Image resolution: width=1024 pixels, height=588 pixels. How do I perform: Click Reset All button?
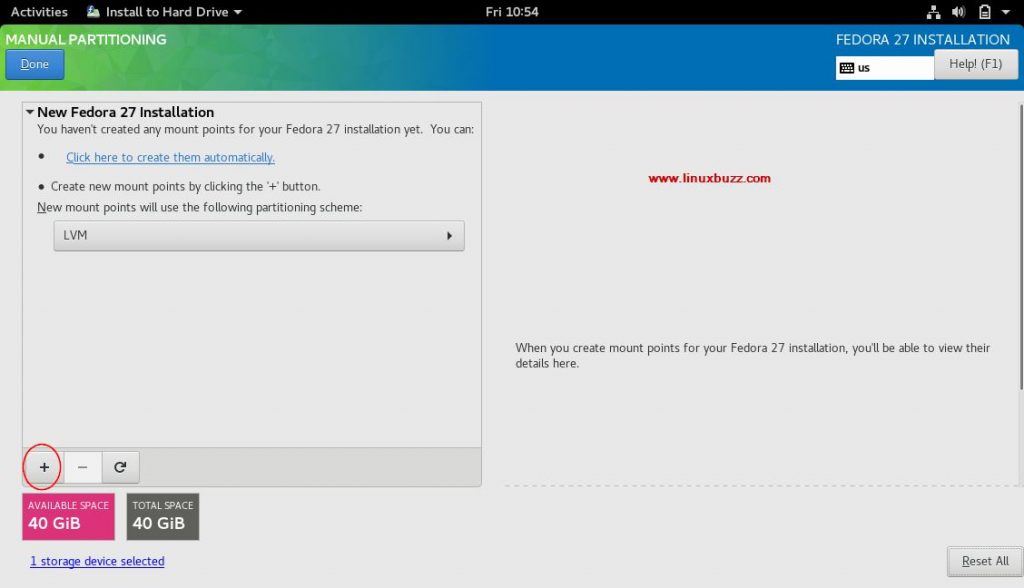985,561
